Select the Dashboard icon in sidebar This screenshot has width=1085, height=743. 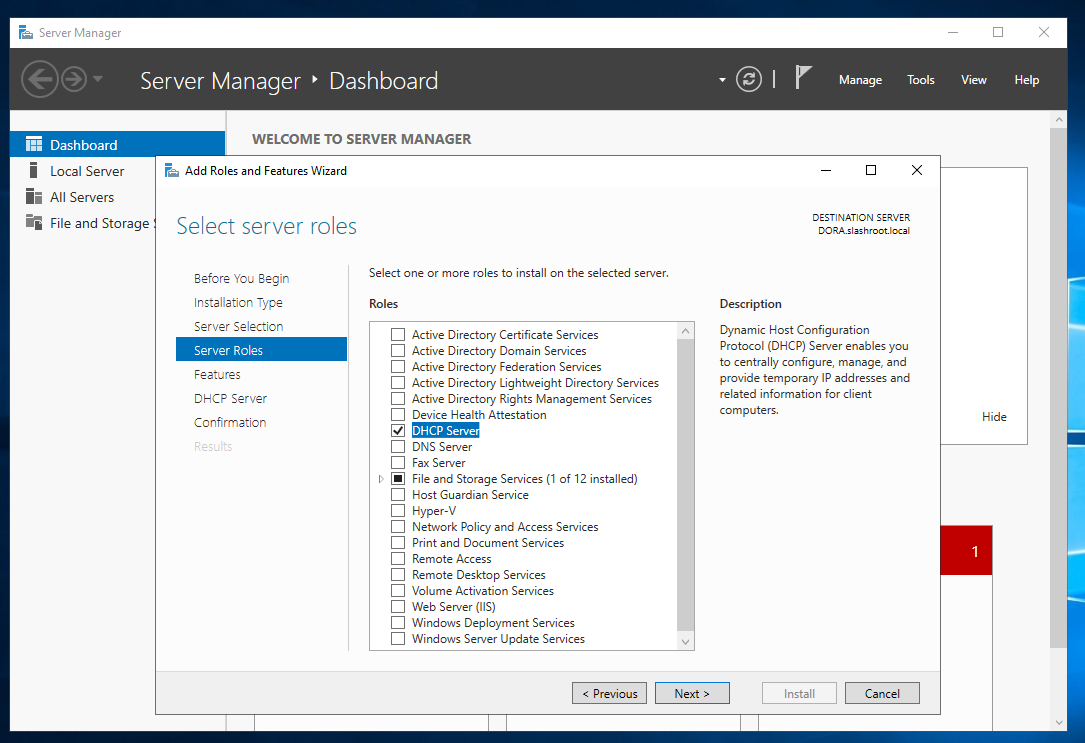[34, 145]
